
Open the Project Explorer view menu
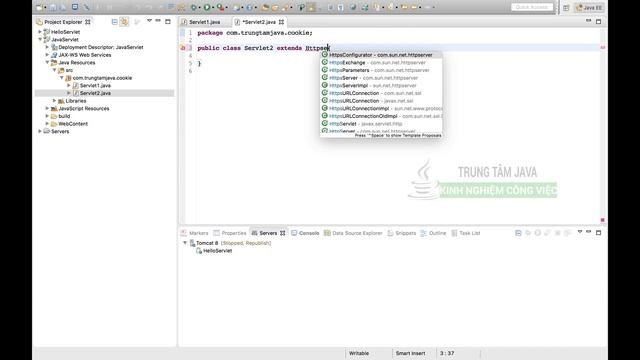149,21
